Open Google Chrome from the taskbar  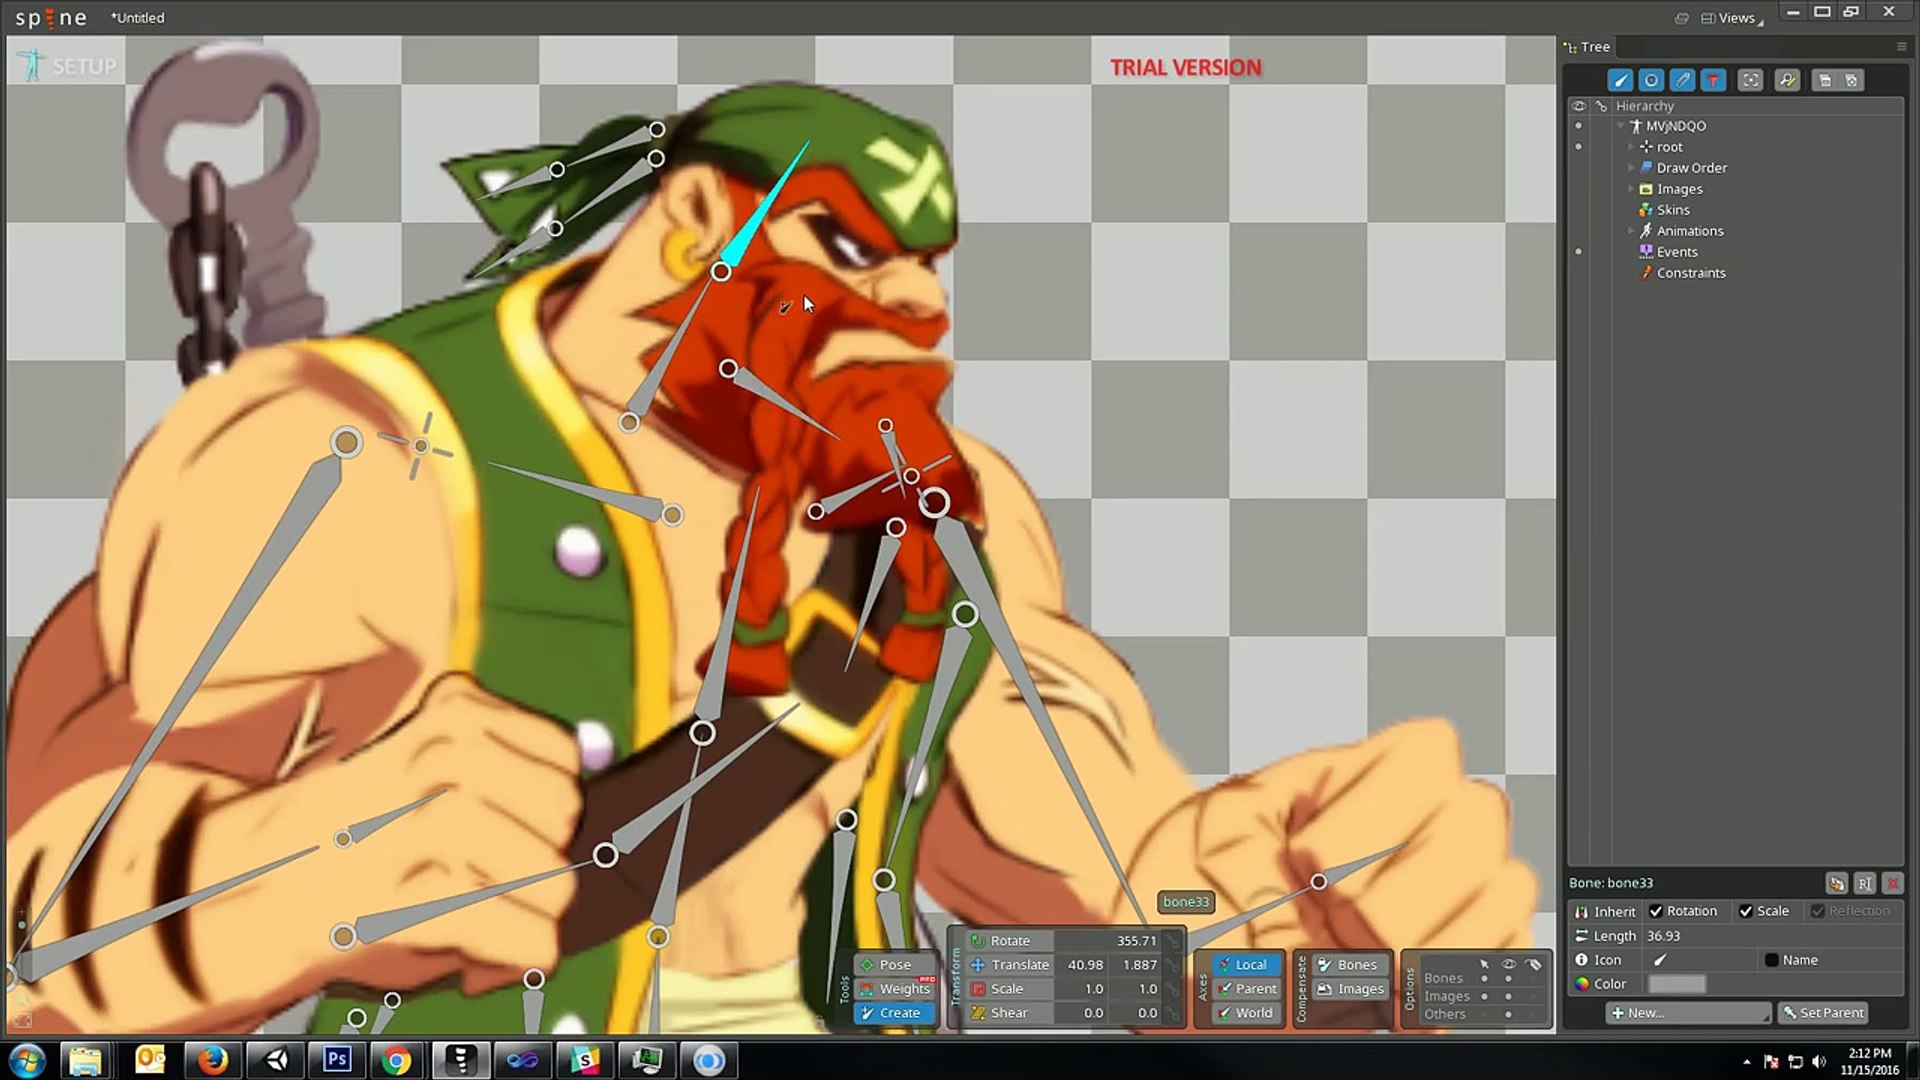pos(396,1060)
